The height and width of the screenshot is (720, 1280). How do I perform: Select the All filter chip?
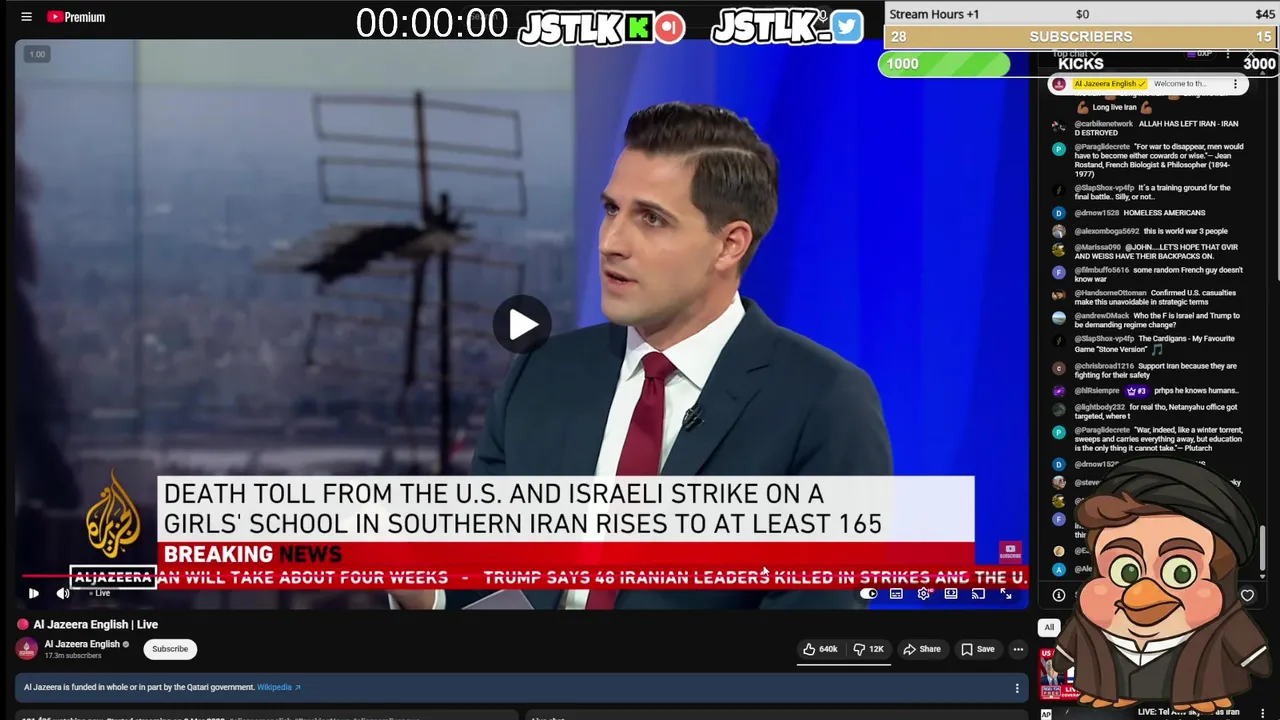point(1049,628)
